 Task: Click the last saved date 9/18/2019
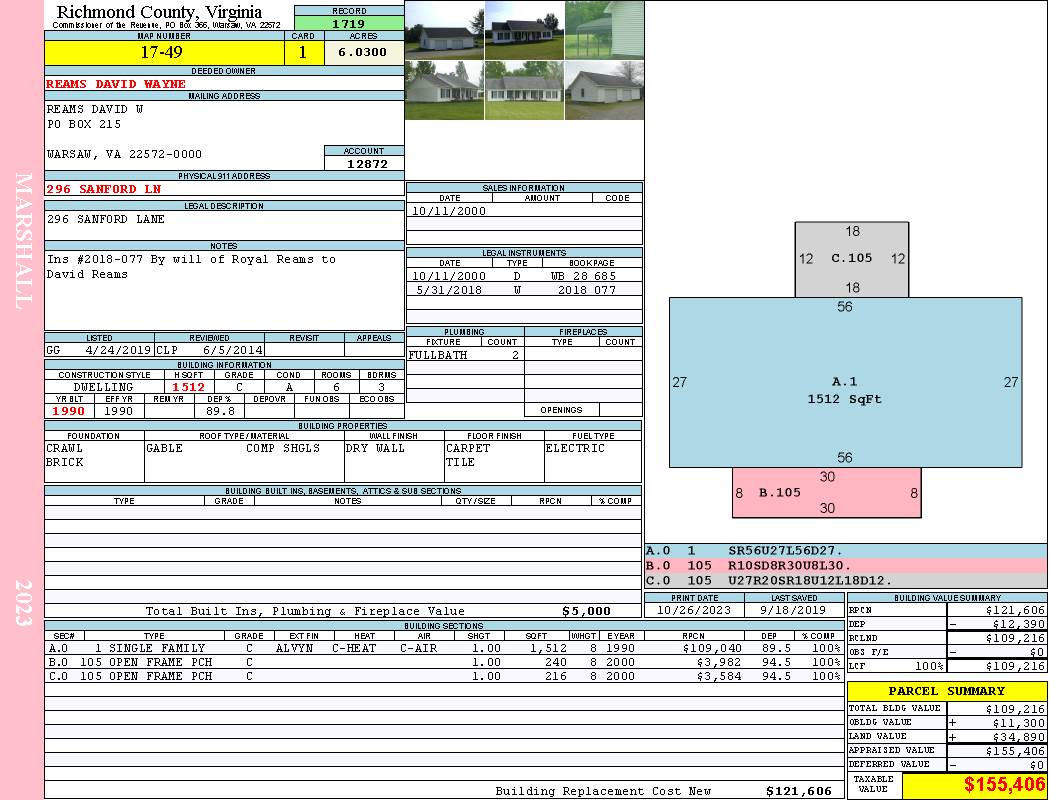(793, 610)
